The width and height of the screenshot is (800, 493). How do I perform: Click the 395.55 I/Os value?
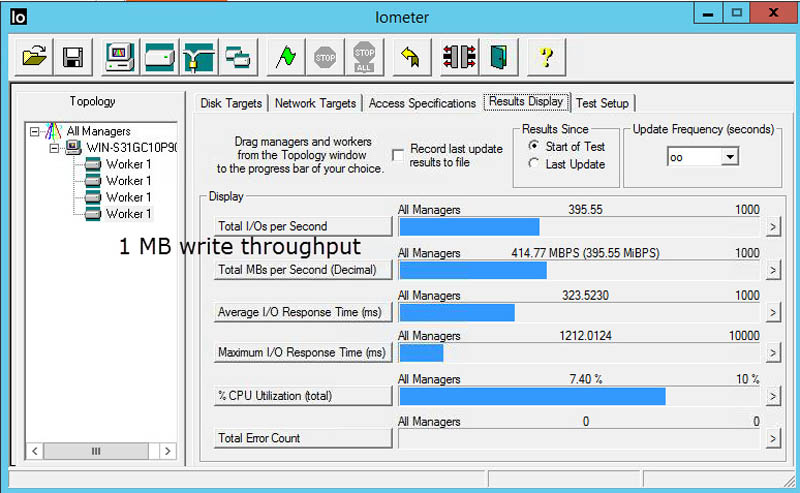[x=585, y=210]
